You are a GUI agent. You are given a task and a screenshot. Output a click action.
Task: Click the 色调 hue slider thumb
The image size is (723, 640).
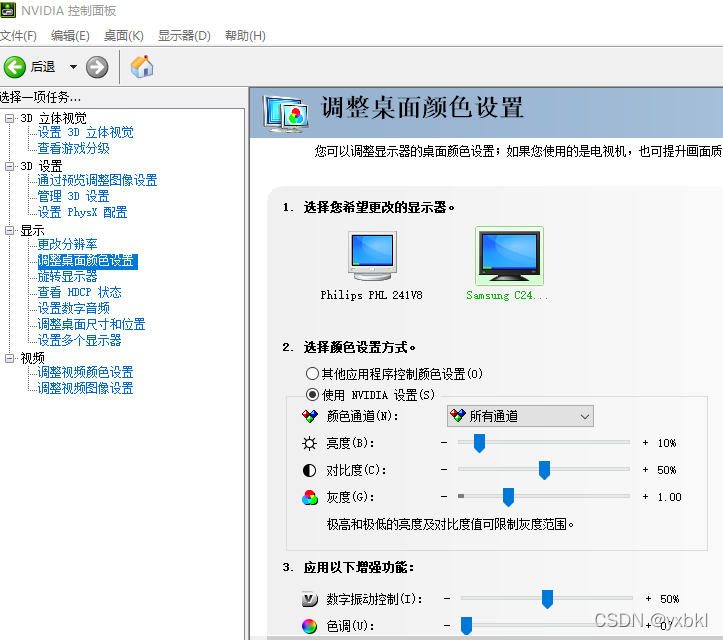point(467,626)
